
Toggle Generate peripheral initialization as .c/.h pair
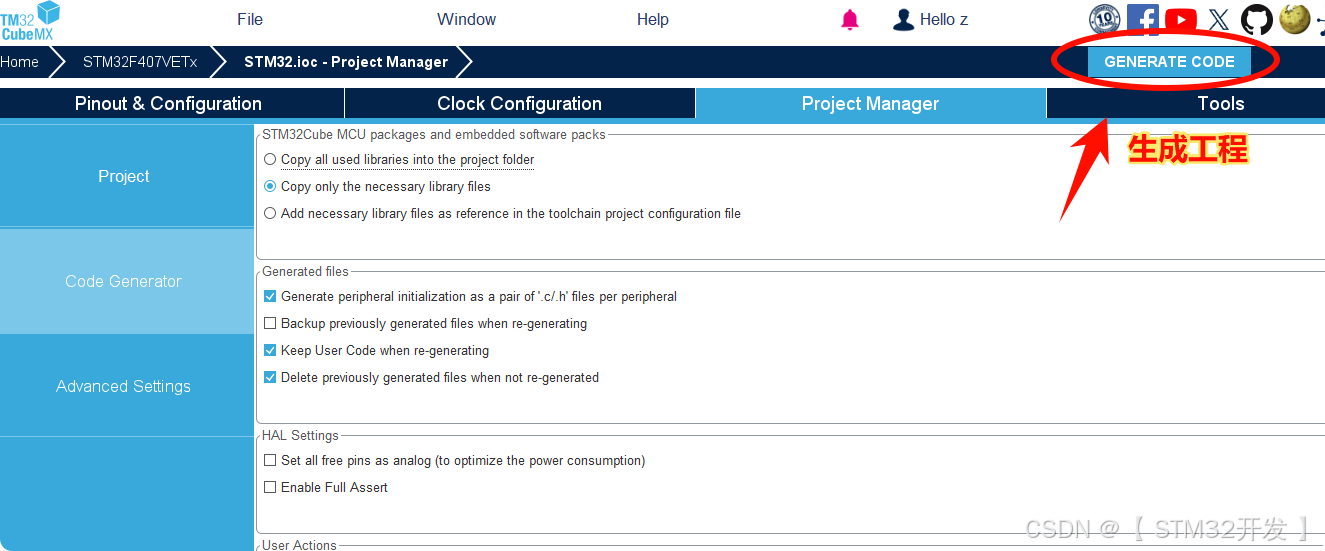[270, 296]
